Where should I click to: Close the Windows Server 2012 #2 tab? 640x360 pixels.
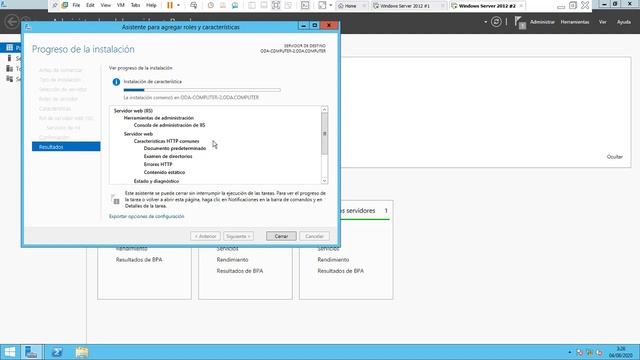pos(521,6)
